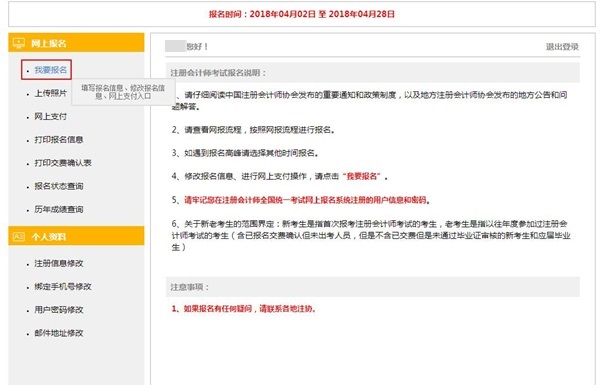Open the 我要报名 menu item
Viewport: 600px width, 385px height.
pos(51,70)
